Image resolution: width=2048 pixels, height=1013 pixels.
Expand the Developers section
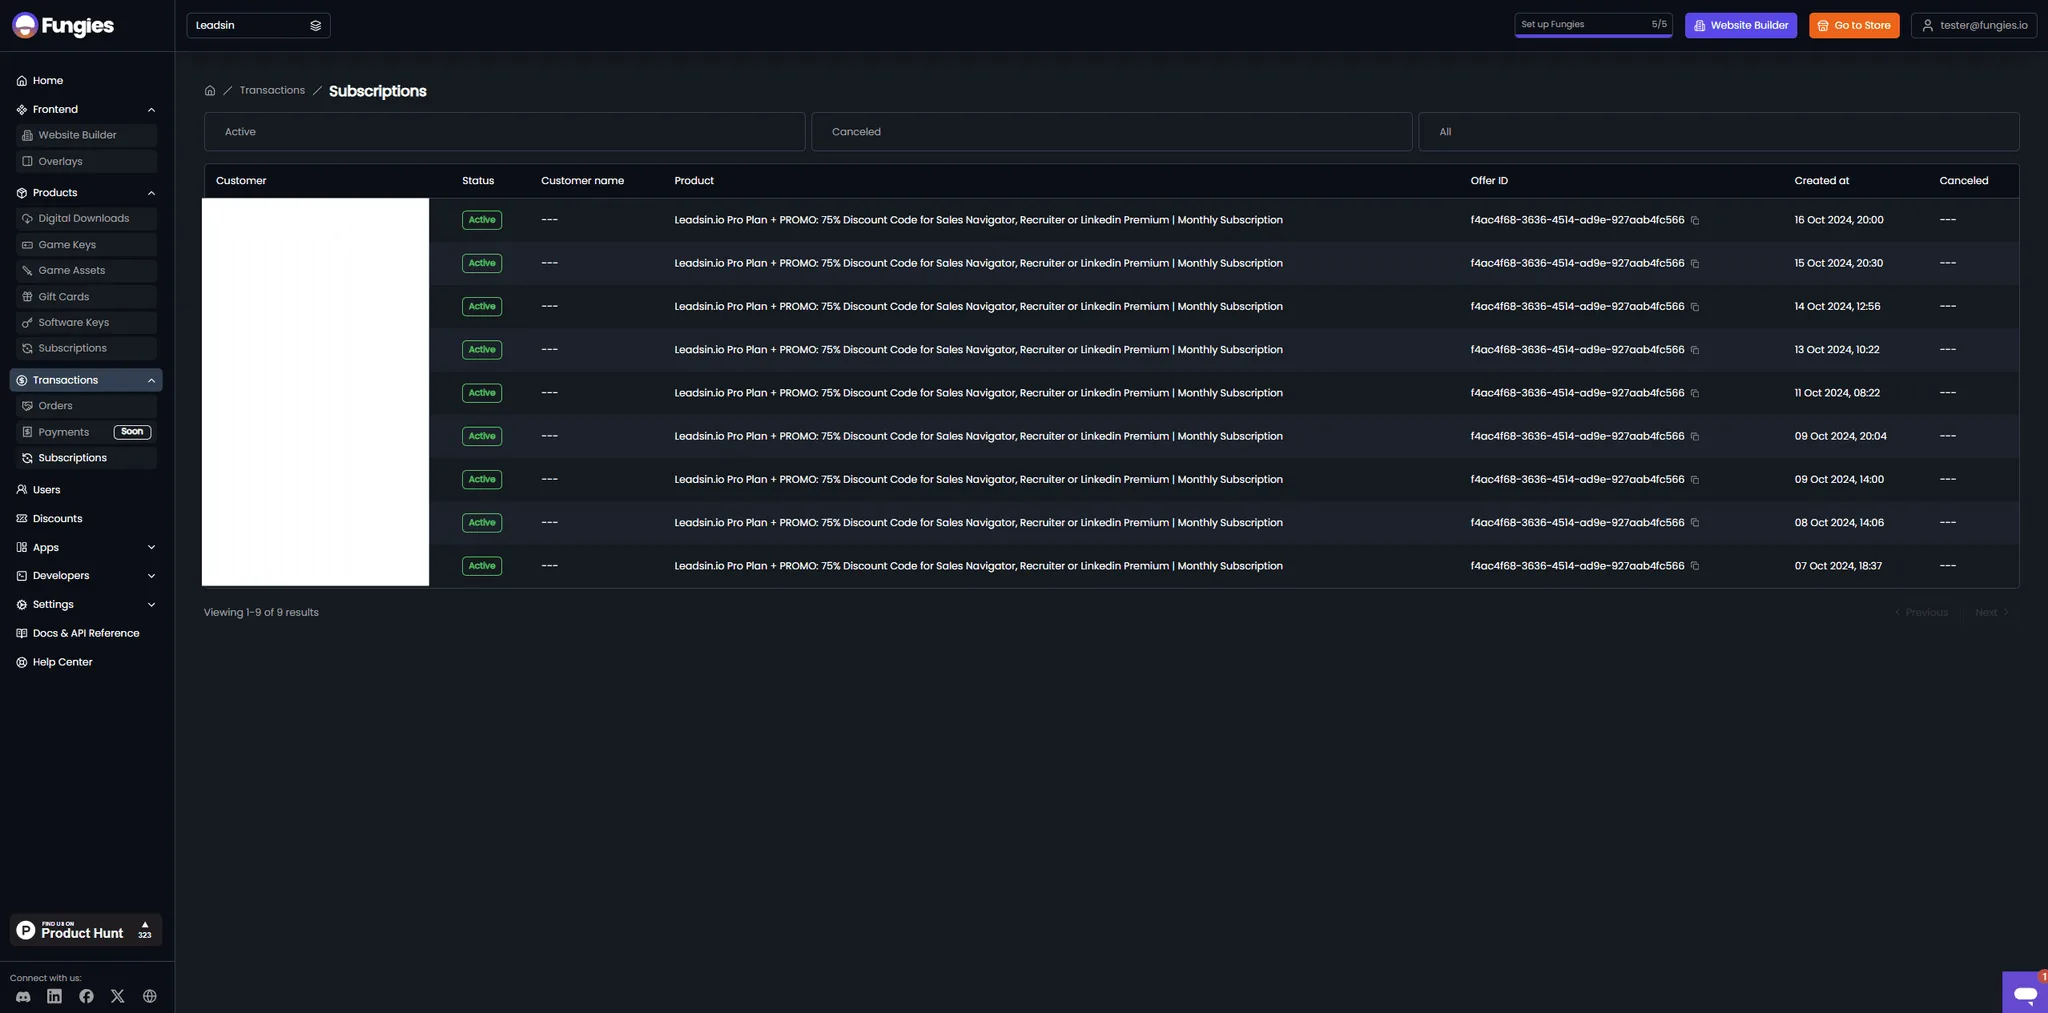151,576
